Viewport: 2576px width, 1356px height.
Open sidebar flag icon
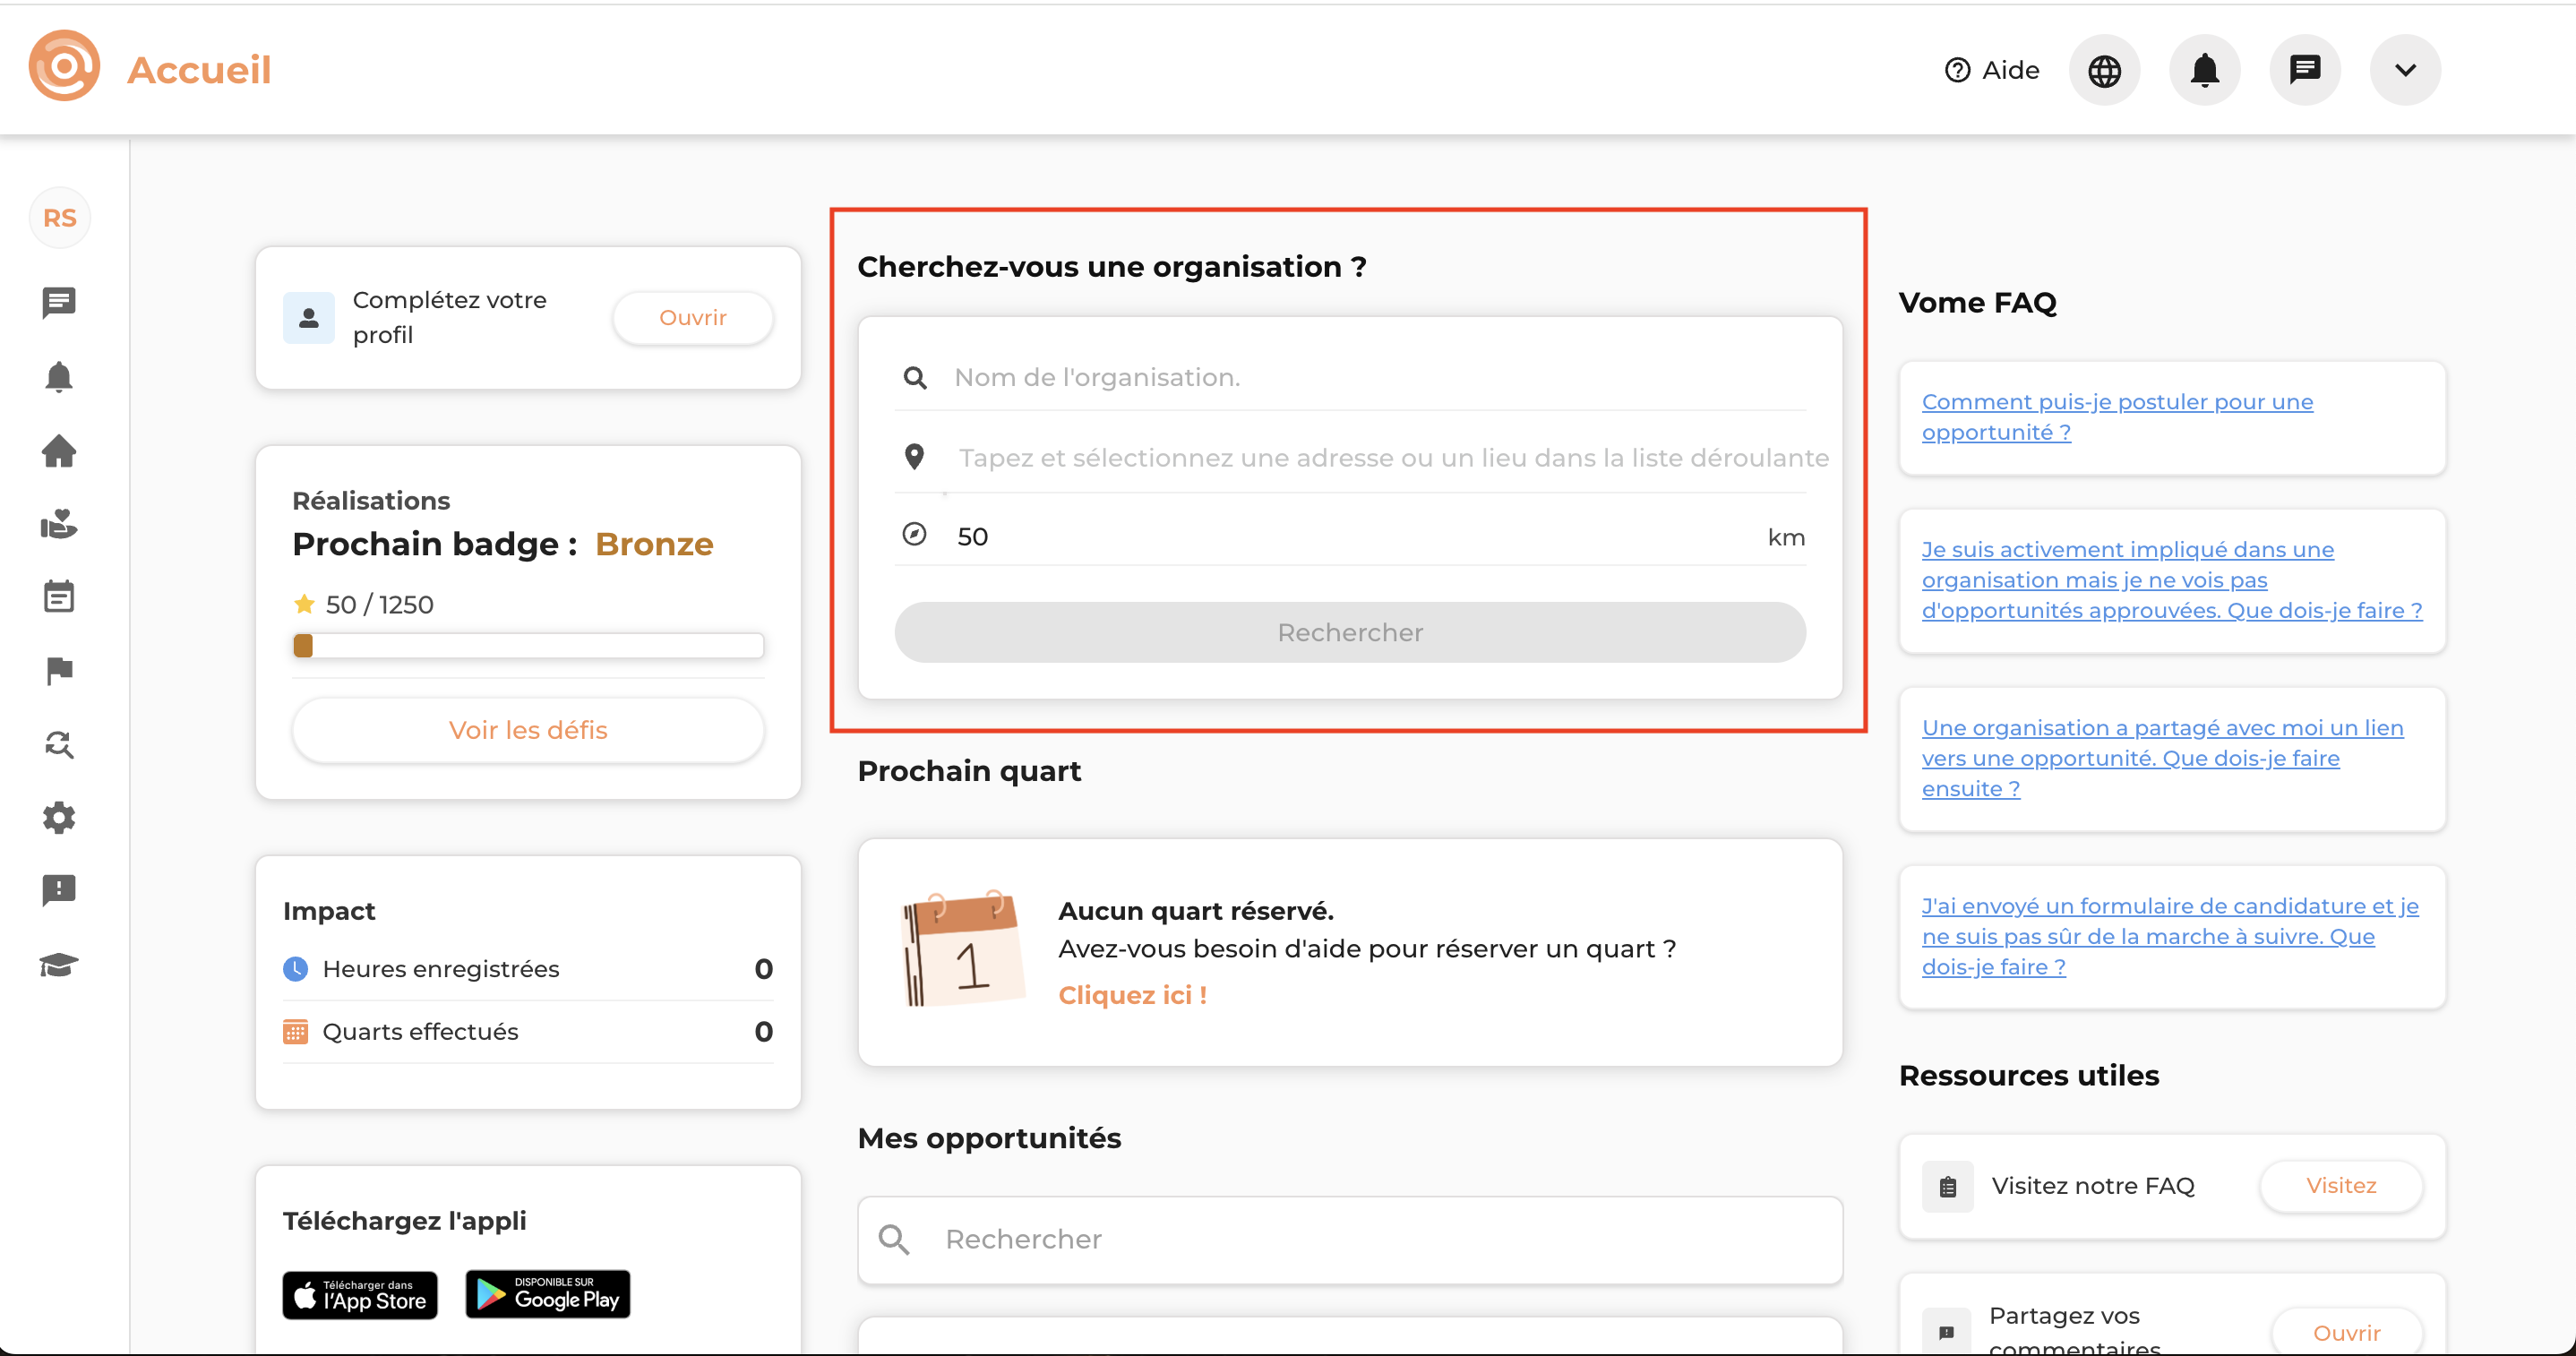59,670
